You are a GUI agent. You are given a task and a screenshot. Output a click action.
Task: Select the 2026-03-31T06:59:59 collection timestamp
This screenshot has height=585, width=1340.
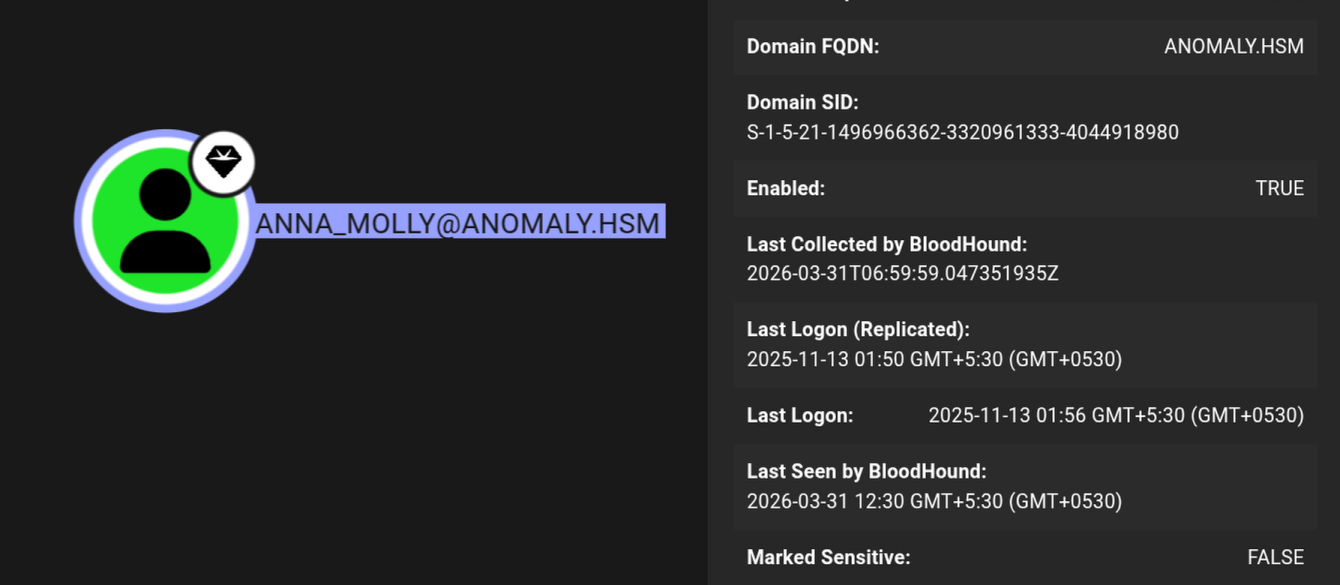[x=902, y=273]
